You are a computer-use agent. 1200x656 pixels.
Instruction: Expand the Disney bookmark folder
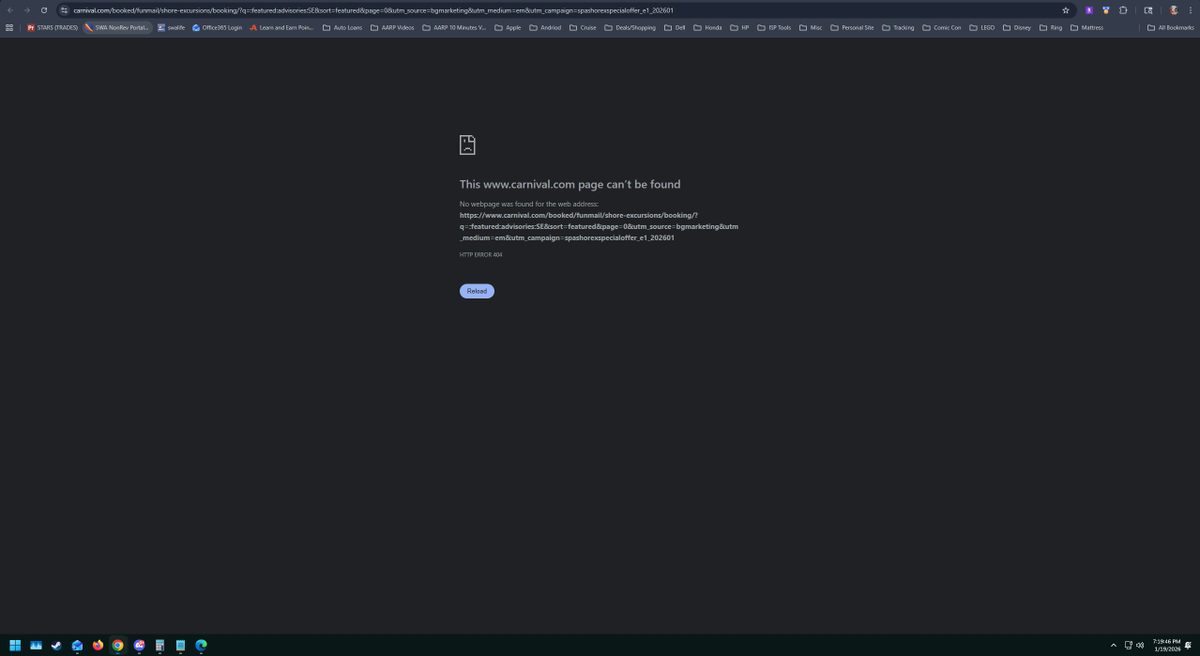coord(1016,27)
